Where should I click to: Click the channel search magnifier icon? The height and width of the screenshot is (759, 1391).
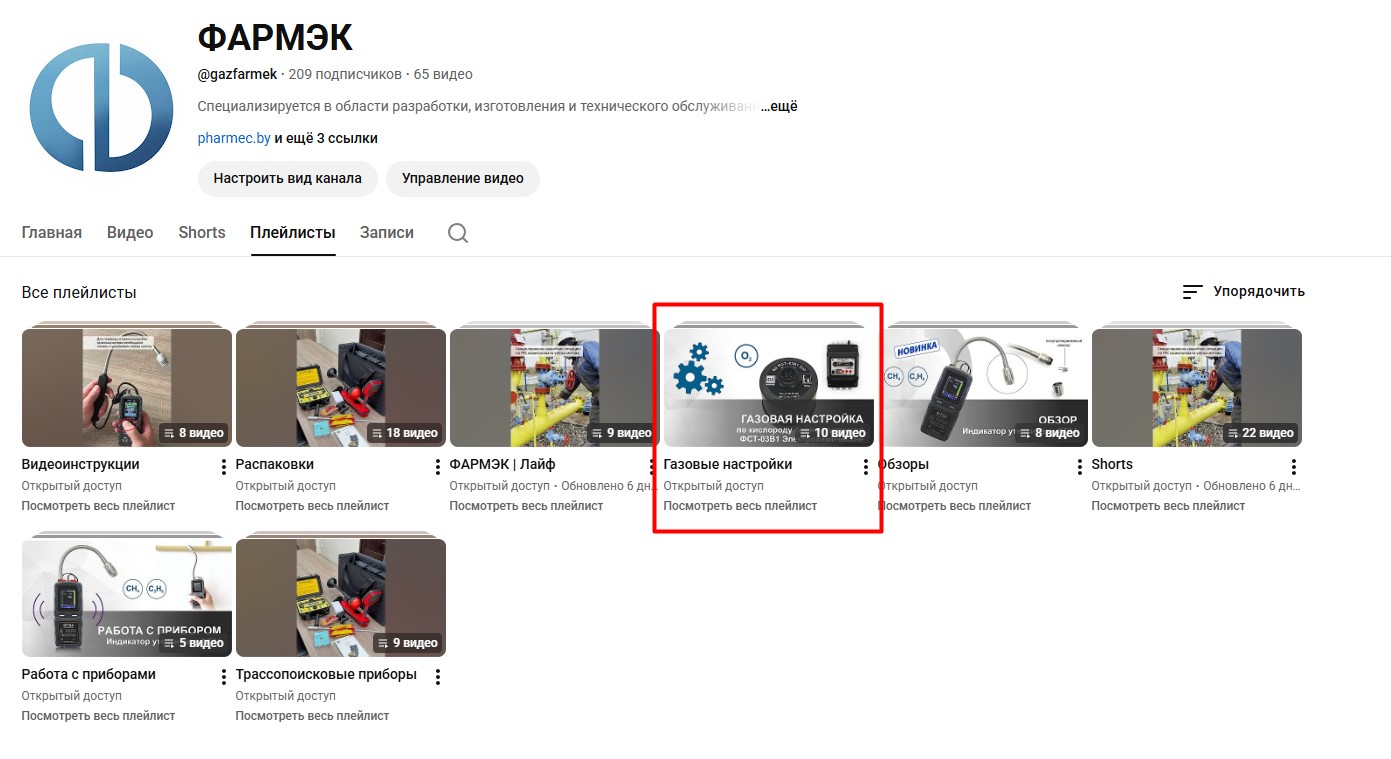pyautogui.click(x=457, y=233)
